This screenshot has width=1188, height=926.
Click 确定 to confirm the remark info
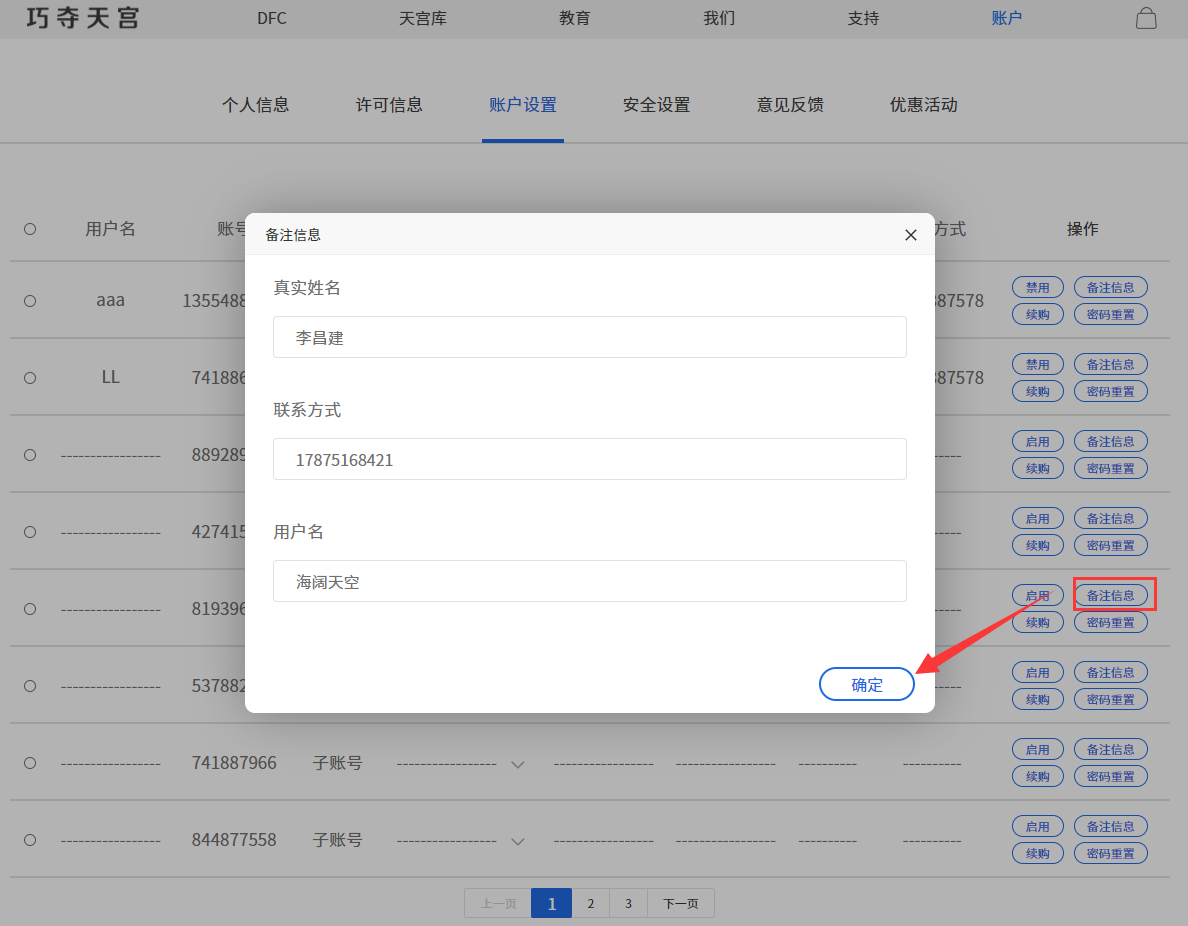(x=866, y=684)
